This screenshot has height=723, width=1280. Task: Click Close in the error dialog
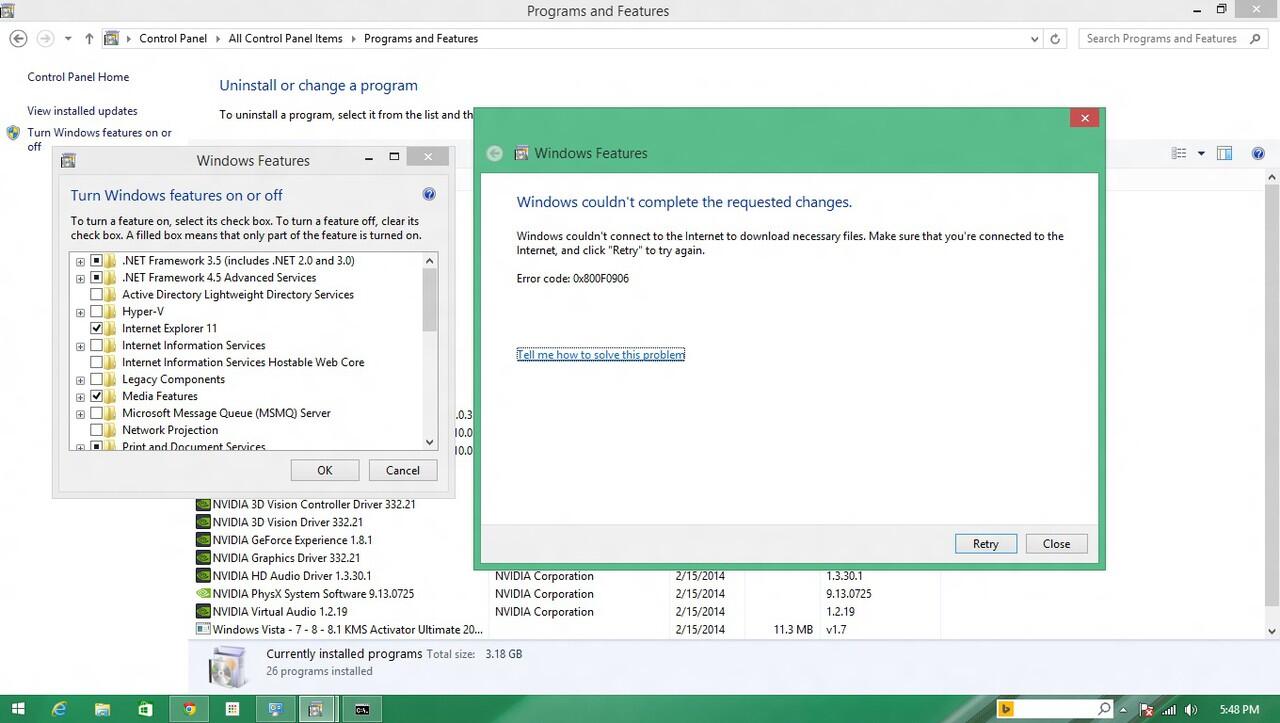[1057, 544]
